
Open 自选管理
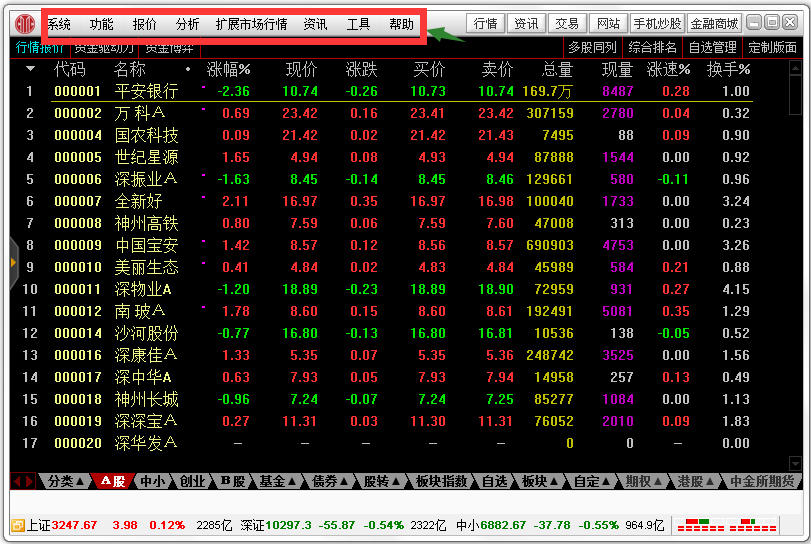(713, 48)
